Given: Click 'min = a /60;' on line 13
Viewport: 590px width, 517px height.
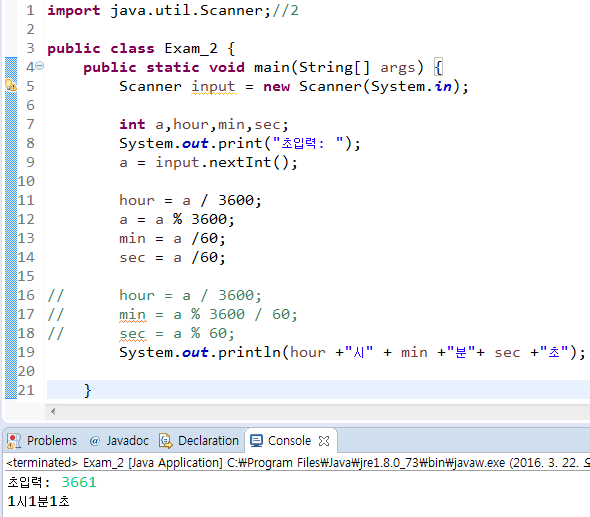Looking at the screenshot, I should (x=172, y=239).
